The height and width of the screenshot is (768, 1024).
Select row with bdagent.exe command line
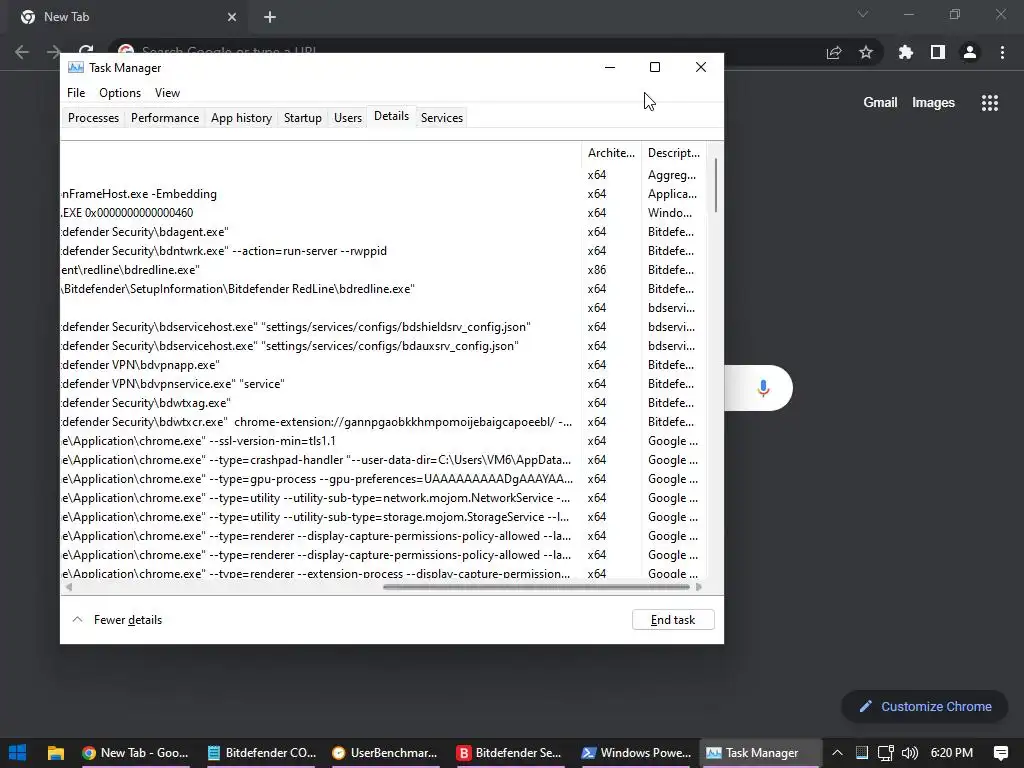coord(383,232)
